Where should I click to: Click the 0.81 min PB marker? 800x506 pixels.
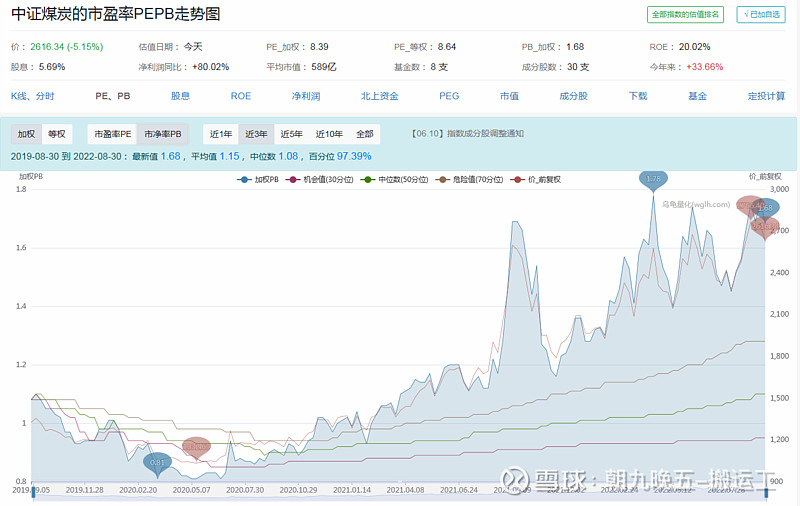[x=158, y=463]
